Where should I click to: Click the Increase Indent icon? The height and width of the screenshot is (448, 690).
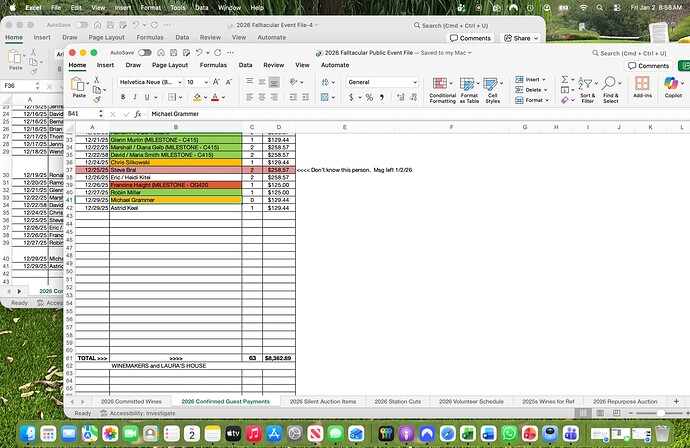[x=305, y=97]
